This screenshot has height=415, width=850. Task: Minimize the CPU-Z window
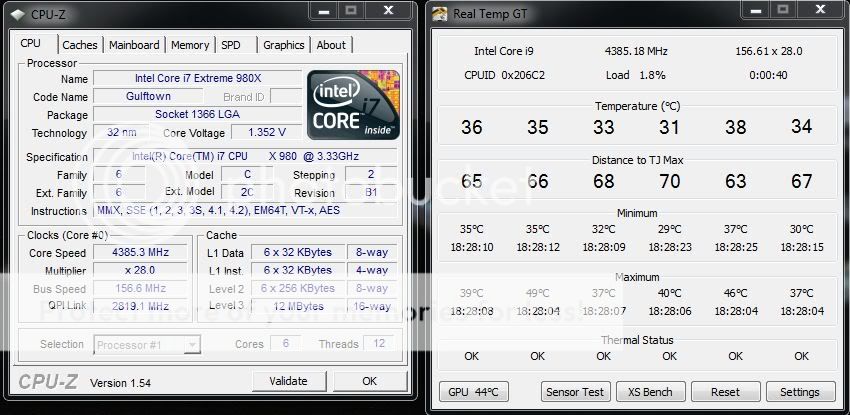(x=325, y=10)
